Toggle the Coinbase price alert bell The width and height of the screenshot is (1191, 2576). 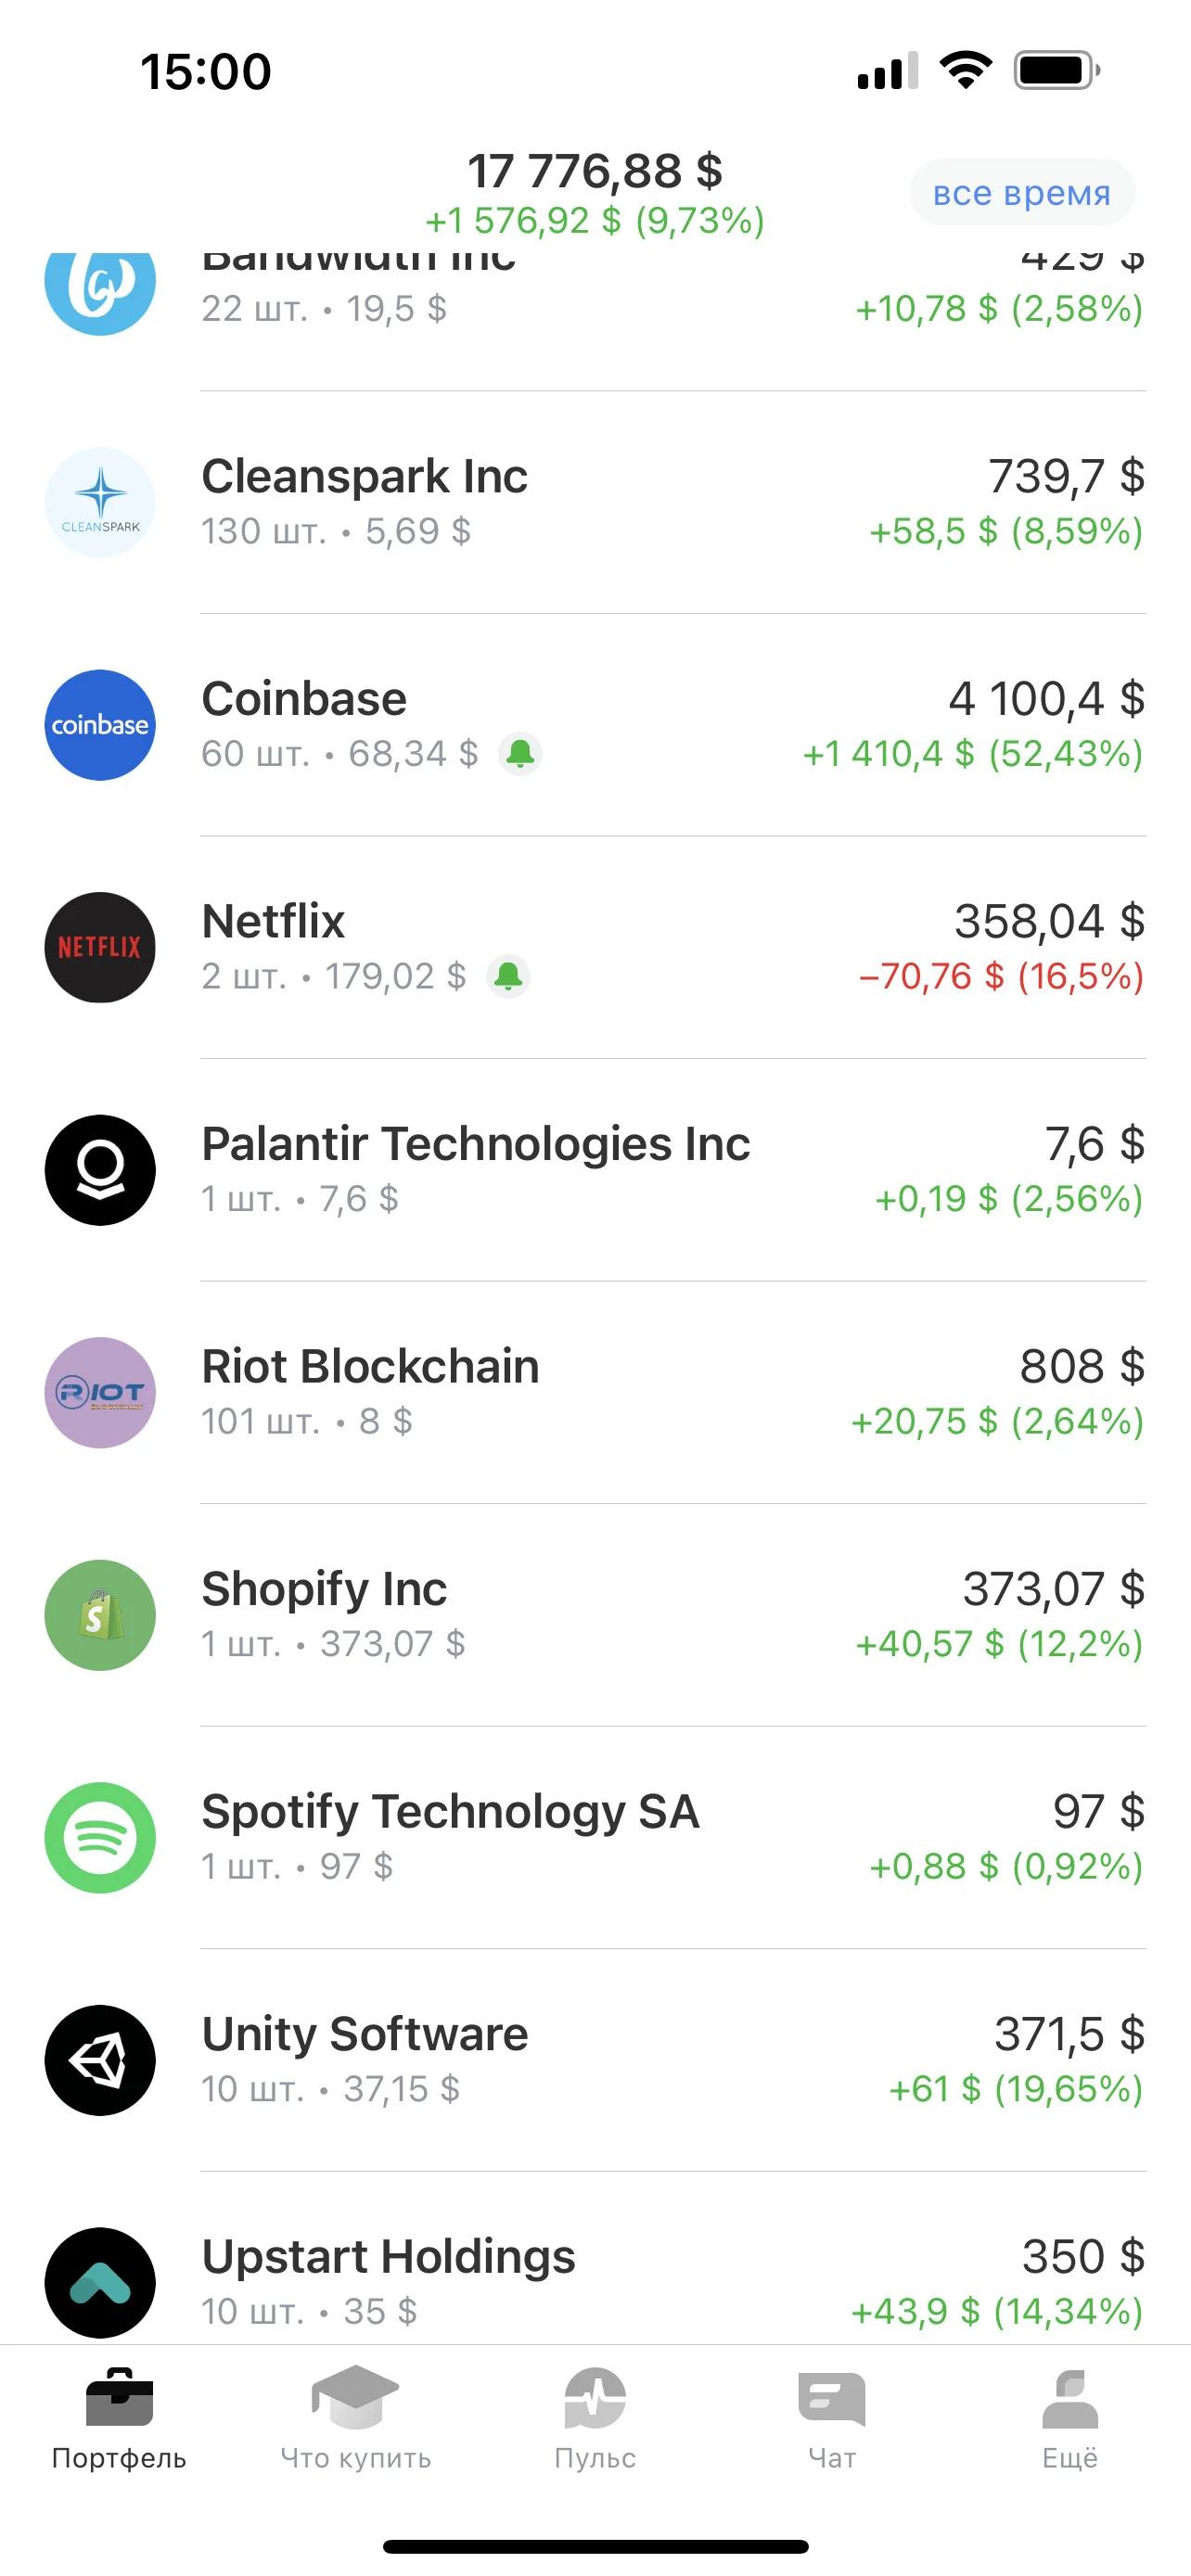click(520, 753)
